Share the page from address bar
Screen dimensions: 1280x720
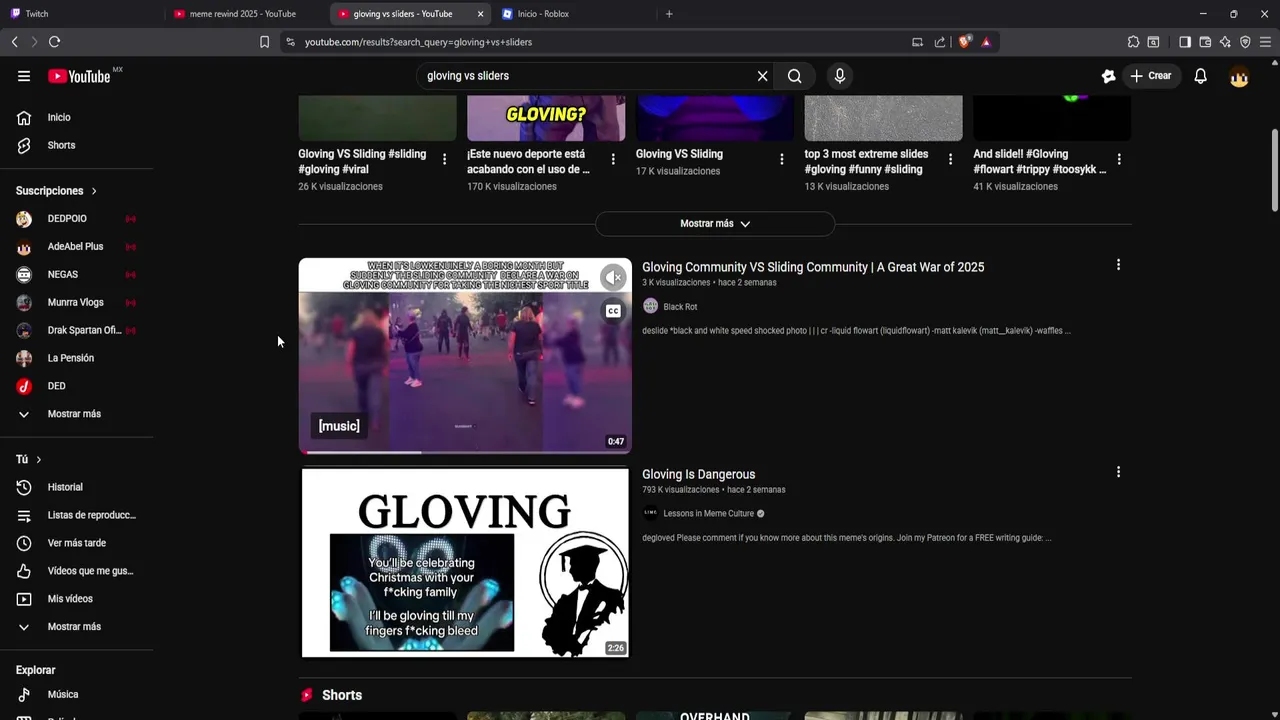coord(940,42)
